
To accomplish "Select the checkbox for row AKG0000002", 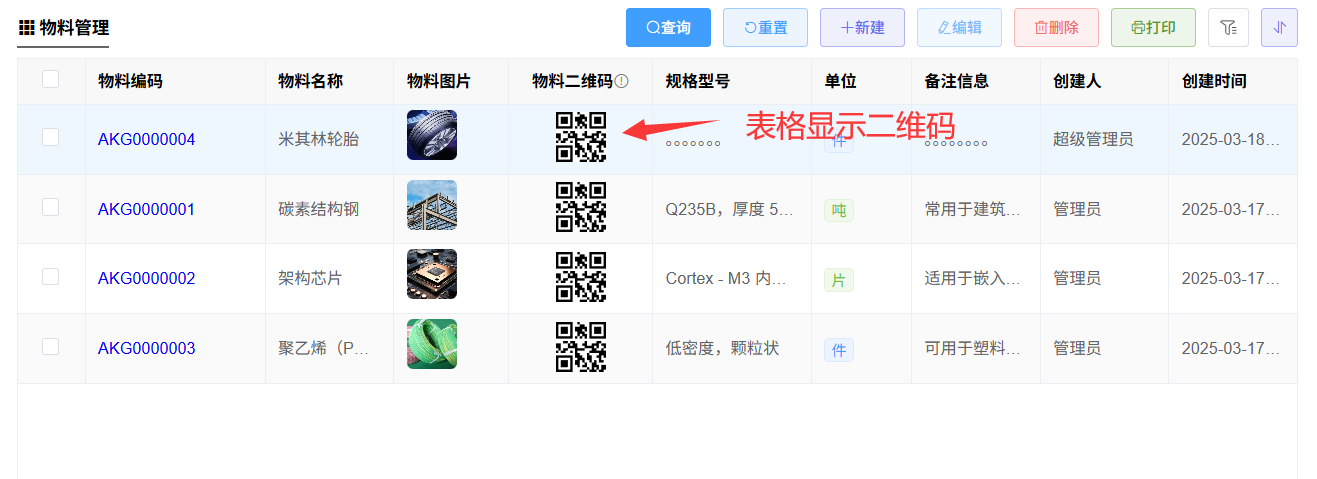I will (x=51, y=277).
